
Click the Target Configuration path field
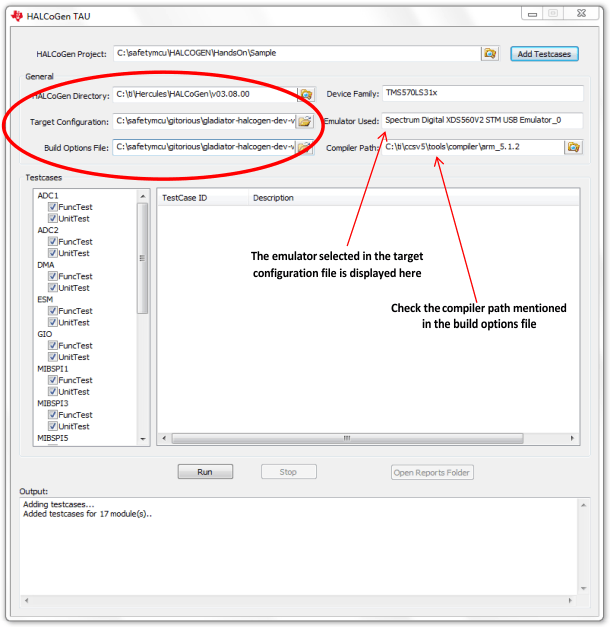tap(204, 121)
